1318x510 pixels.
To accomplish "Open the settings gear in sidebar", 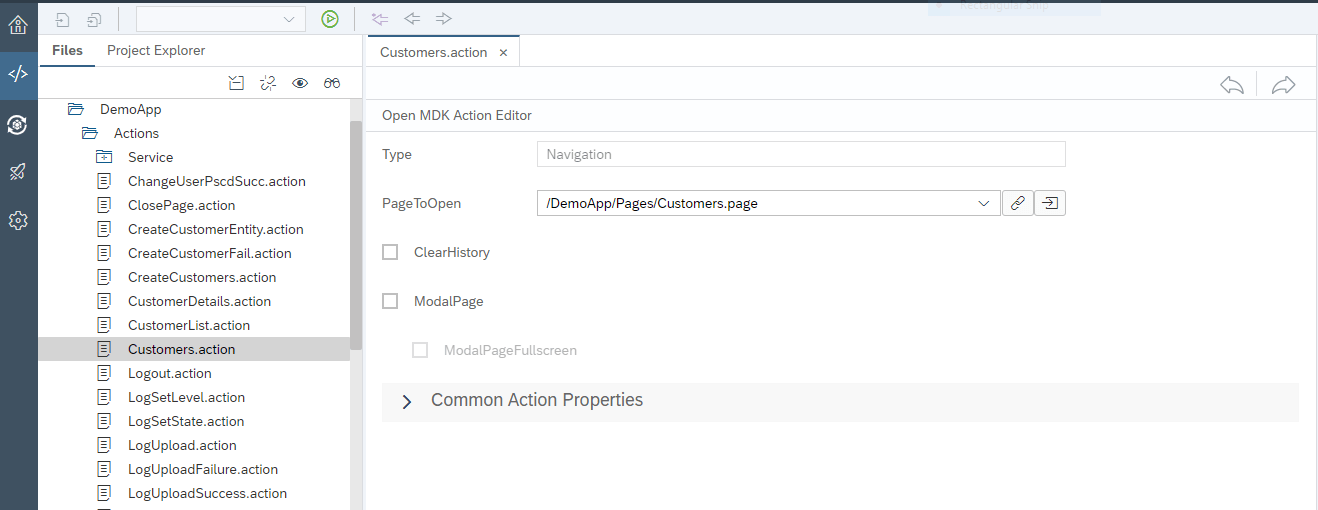I will pyautogui.click(x=18, y=221).
